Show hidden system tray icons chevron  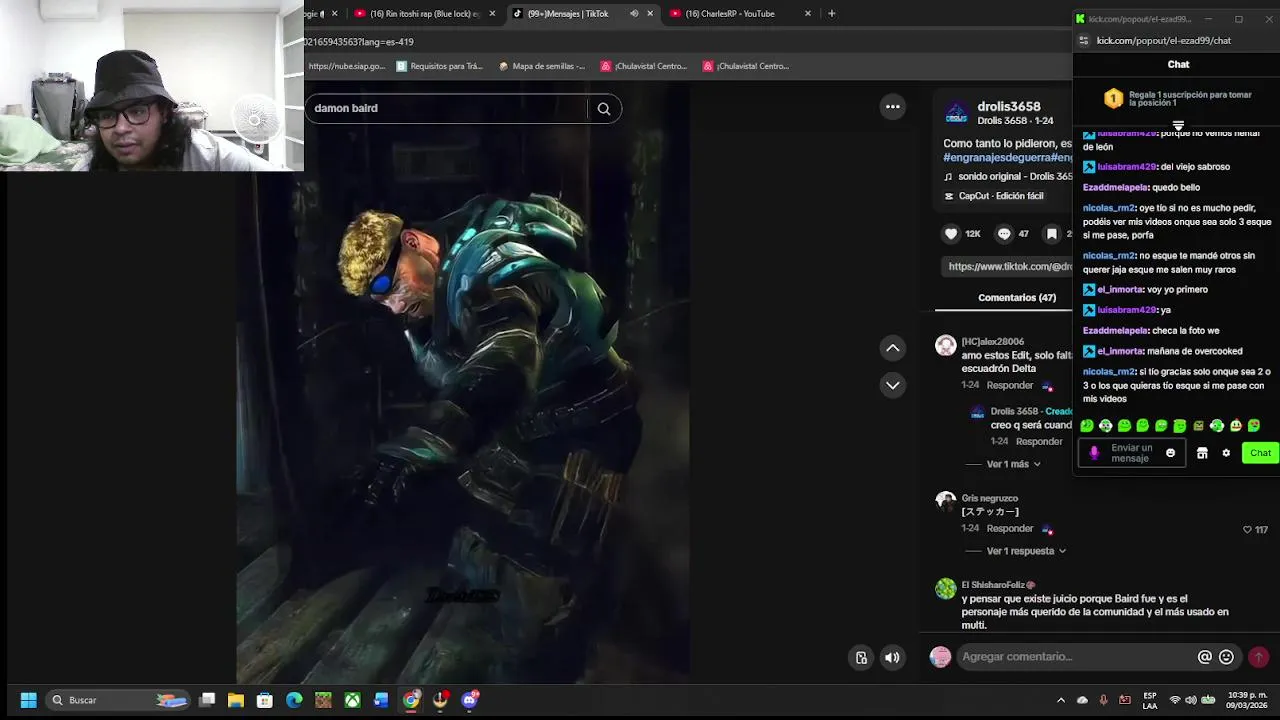coord(1061,700)
